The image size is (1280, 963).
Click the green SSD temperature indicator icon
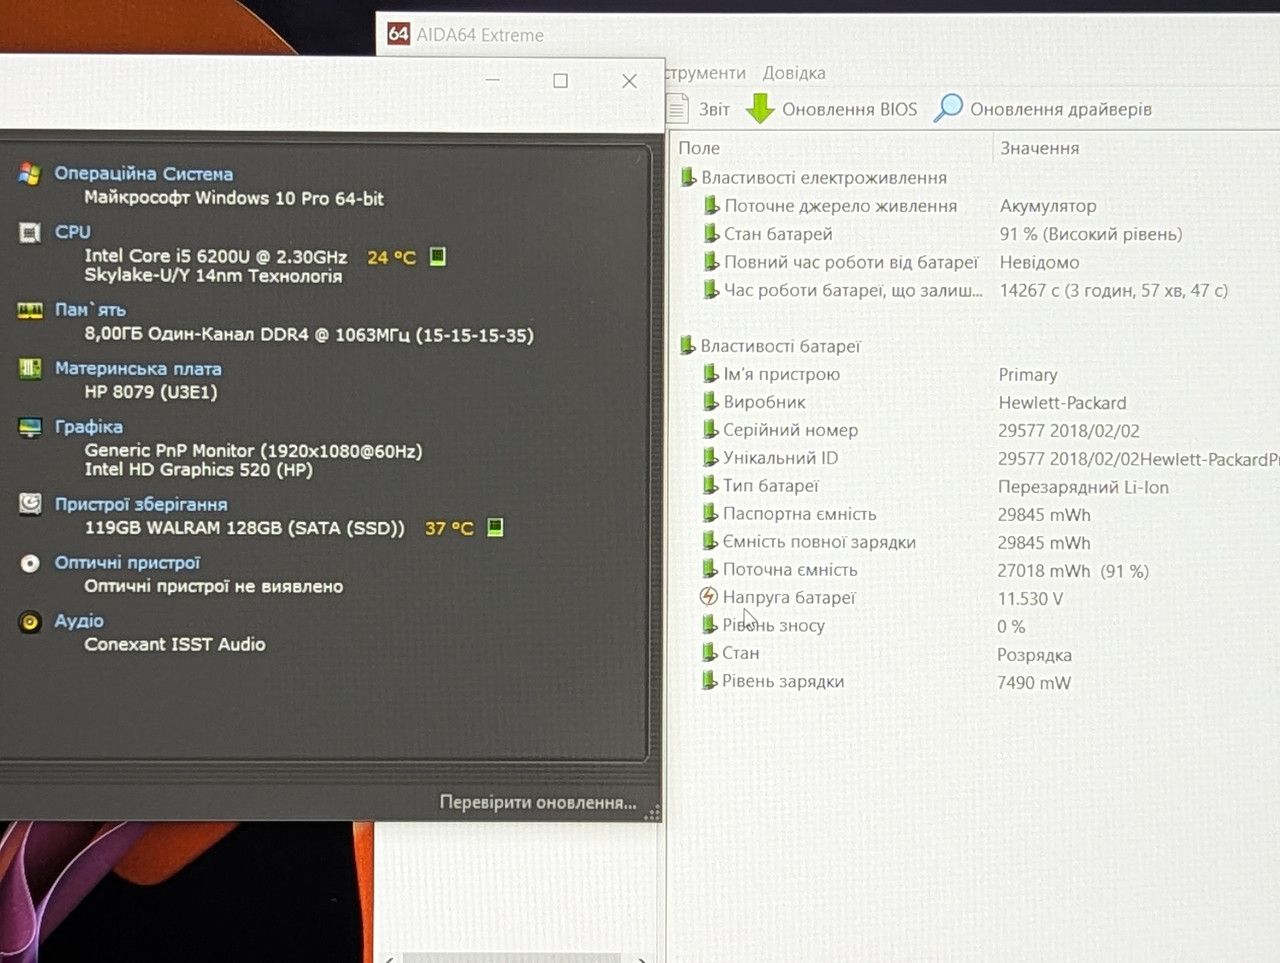click(495, 527)
